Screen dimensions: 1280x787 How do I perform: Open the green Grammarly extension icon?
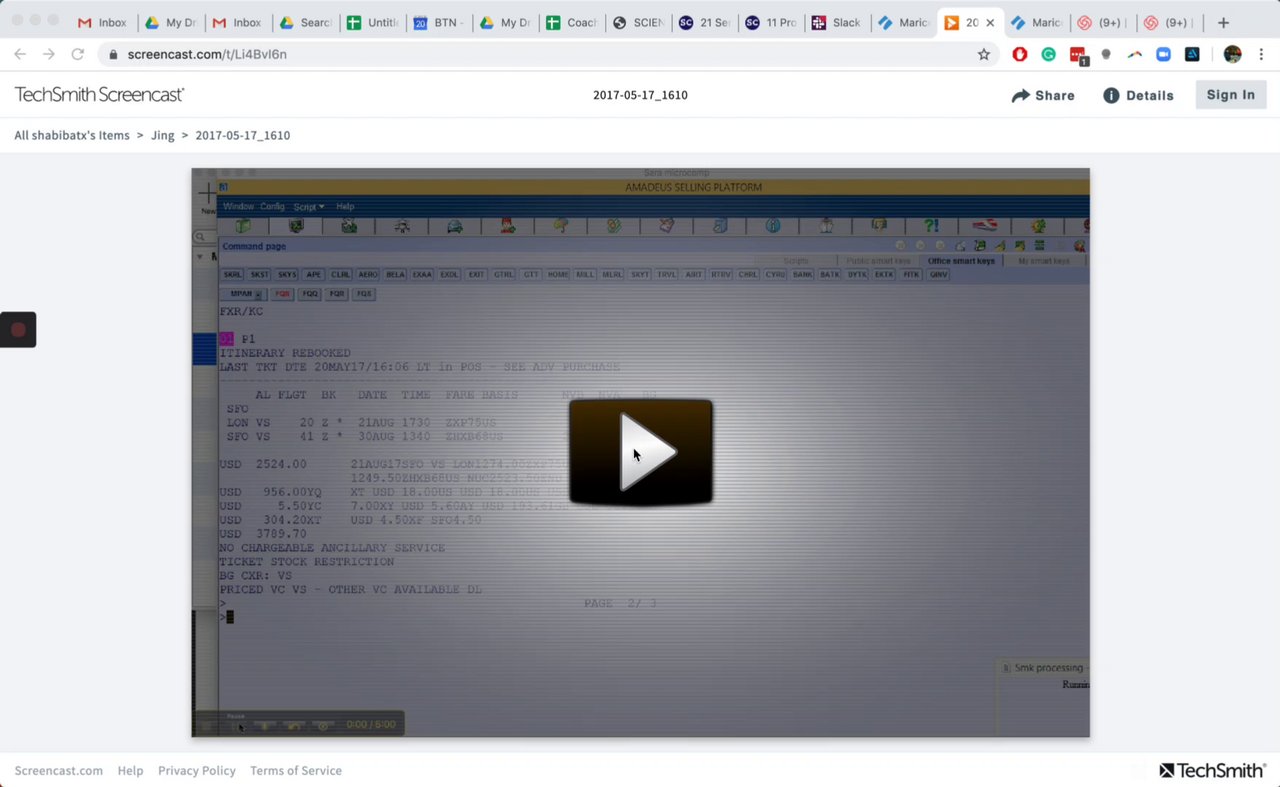point(1049,54)
